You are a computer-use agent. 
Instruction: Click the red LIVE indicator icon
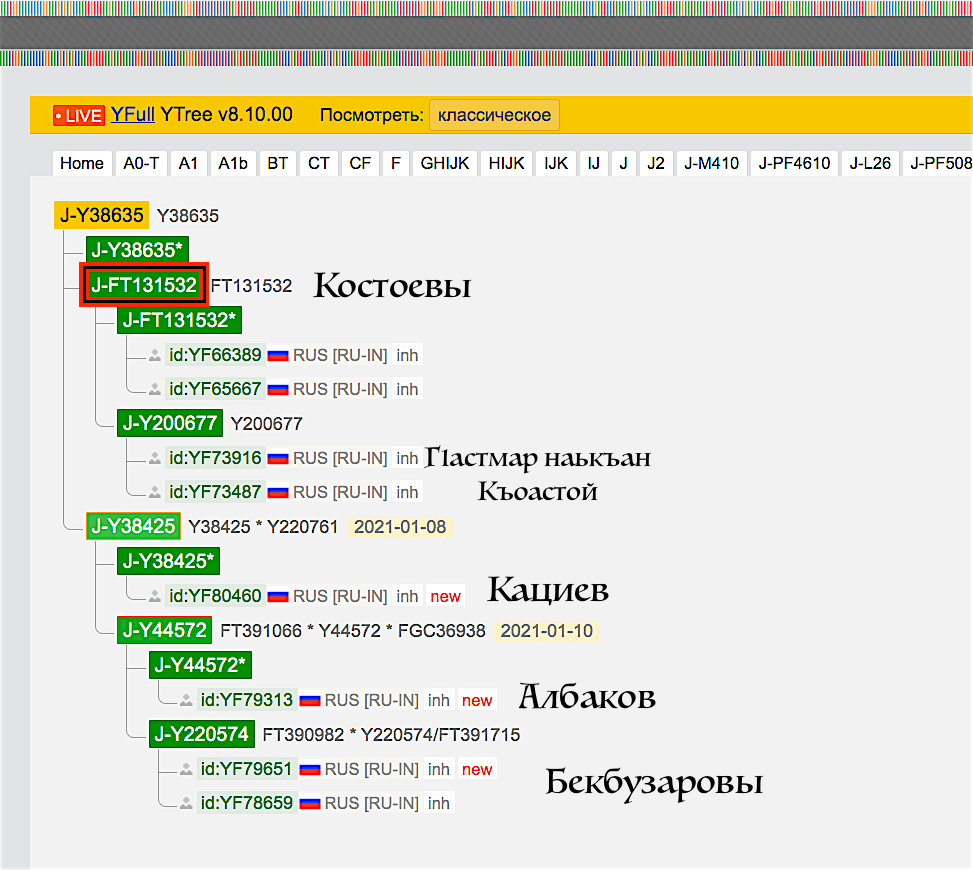click(x=78, y=115)
